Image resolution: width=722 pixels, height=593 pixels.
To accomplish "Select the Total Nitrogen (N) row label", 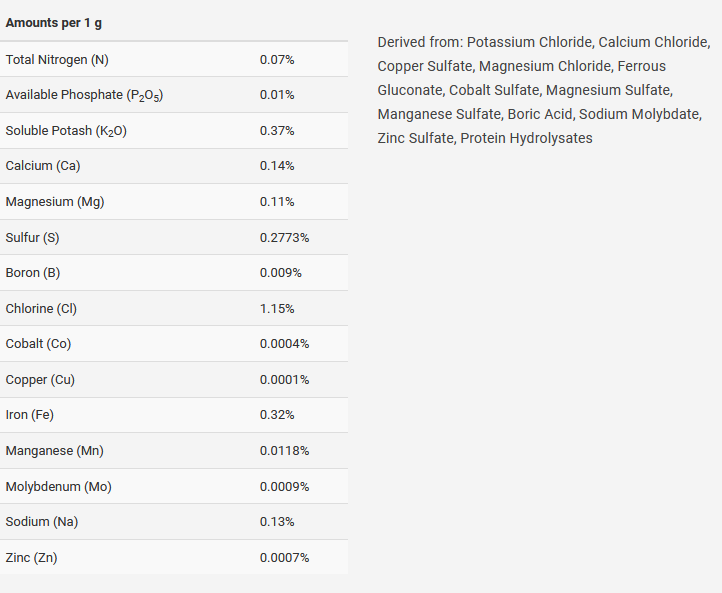I will click(x=57, y=60).
